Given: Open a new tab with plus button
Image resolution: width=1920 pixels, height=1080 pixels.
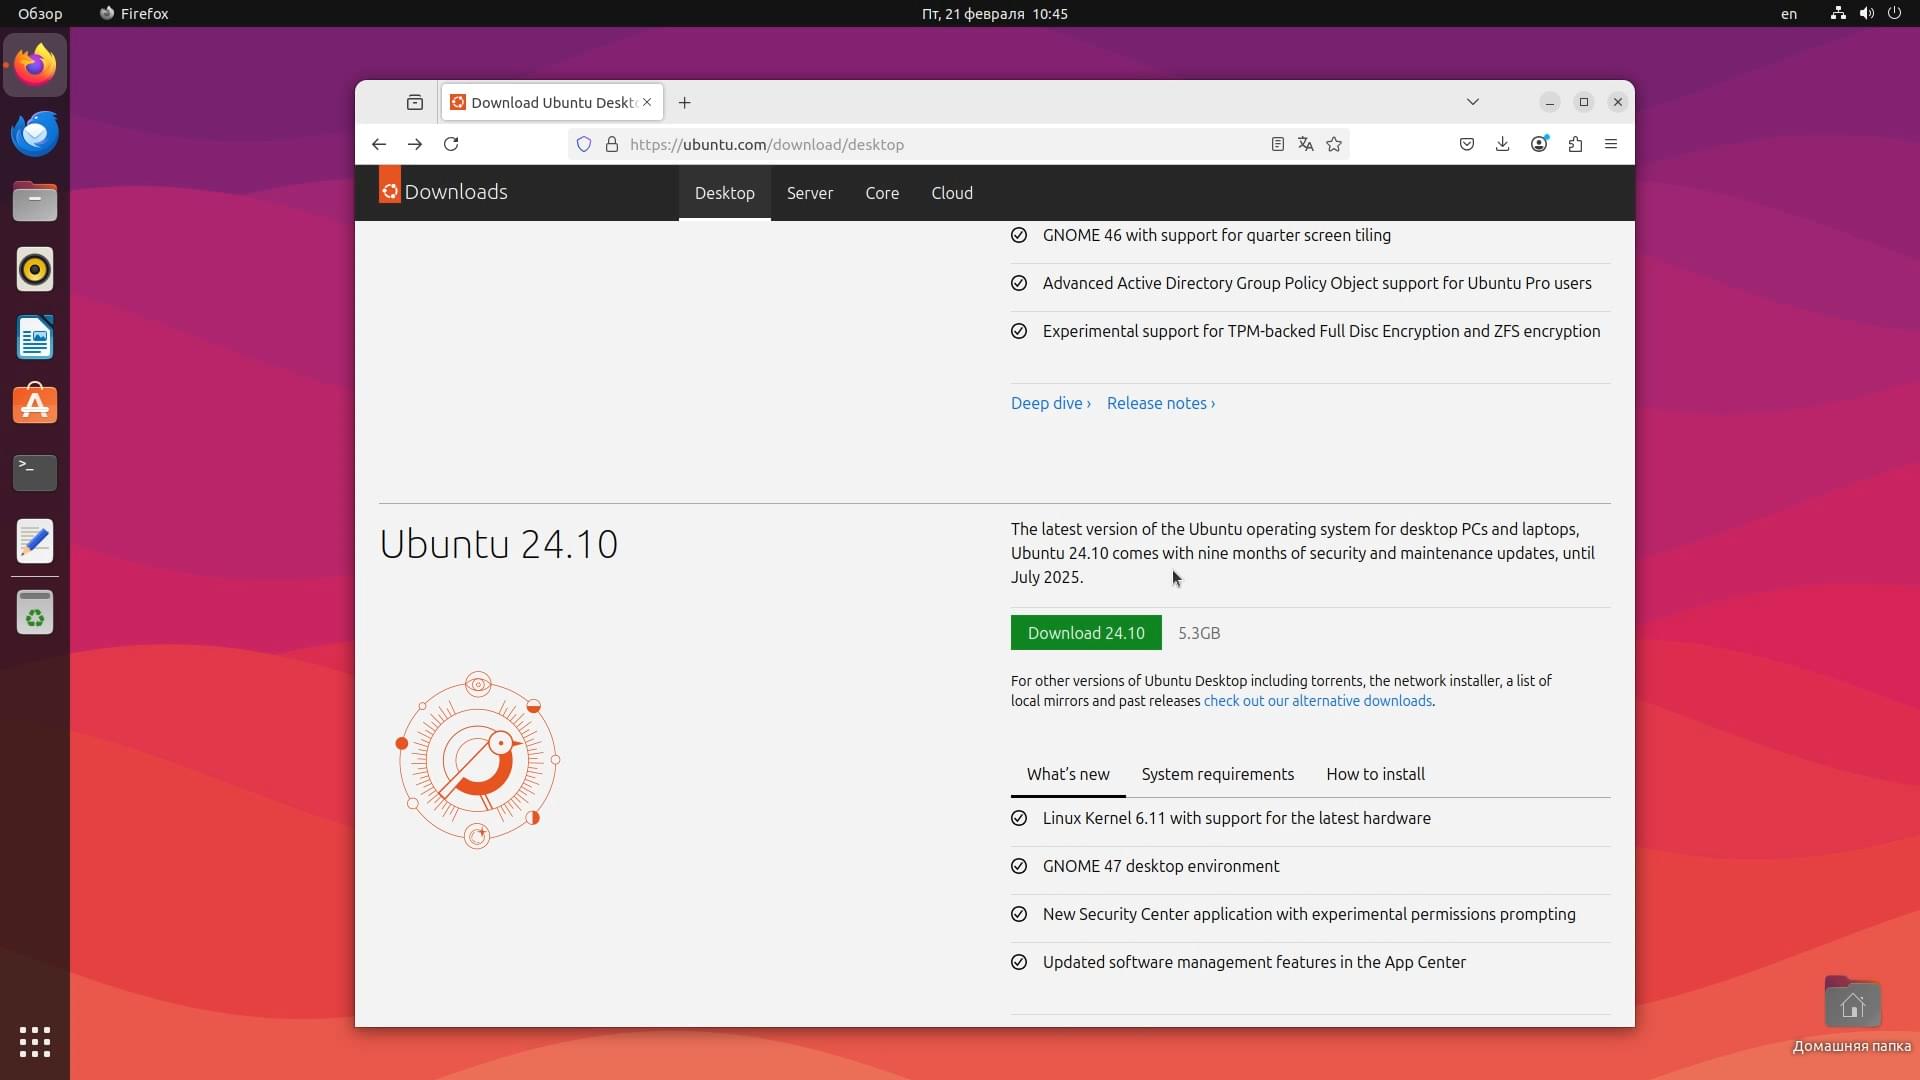Looking at the screenshot, I should tap(684, 102).
